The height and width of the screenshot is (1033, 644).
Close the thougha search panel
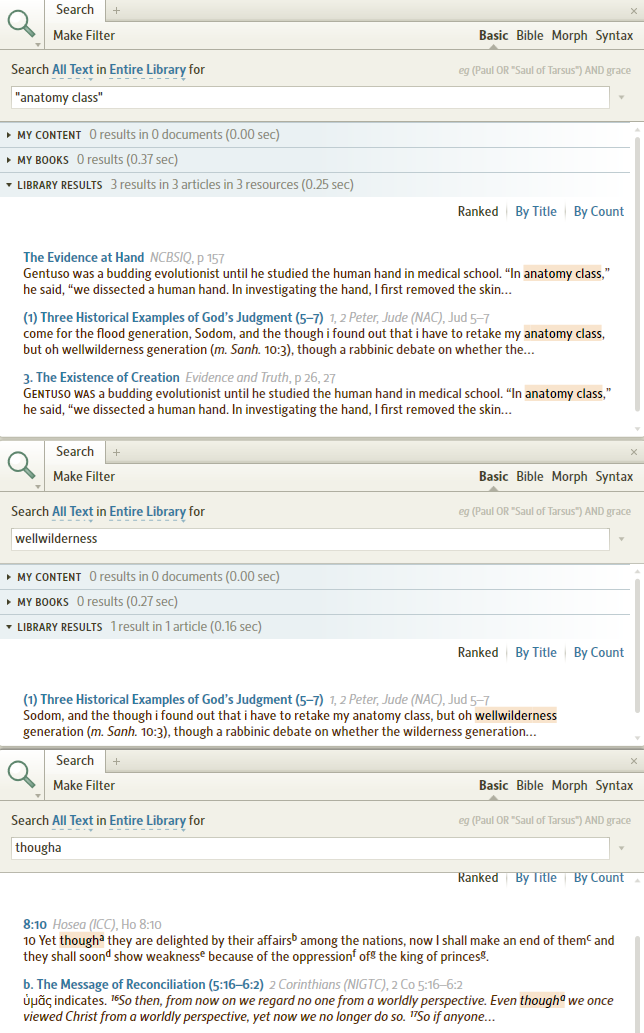click(x=633, y=761)
